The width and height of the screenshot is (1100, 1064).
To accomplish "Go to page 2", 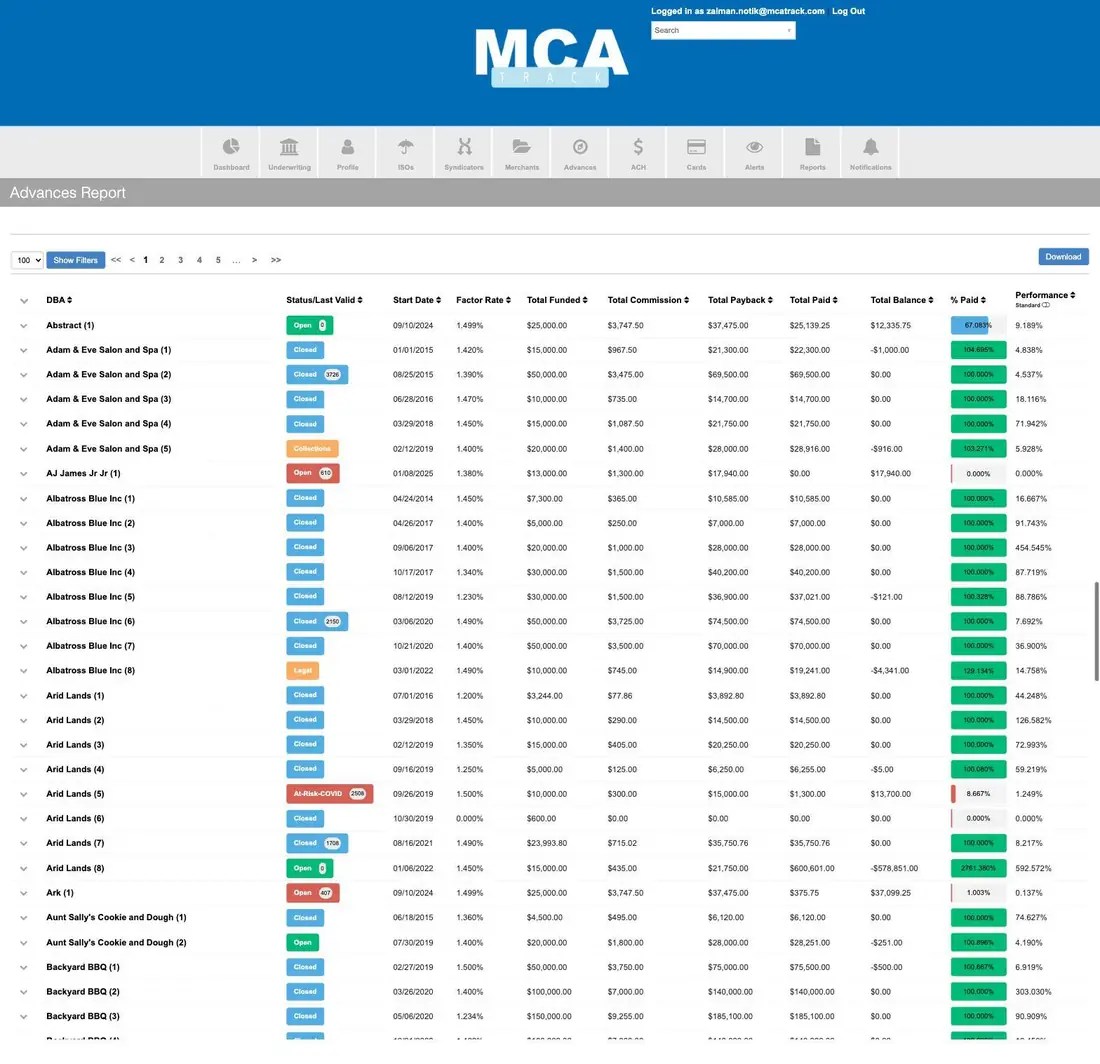I will click(x=162, y=260).
